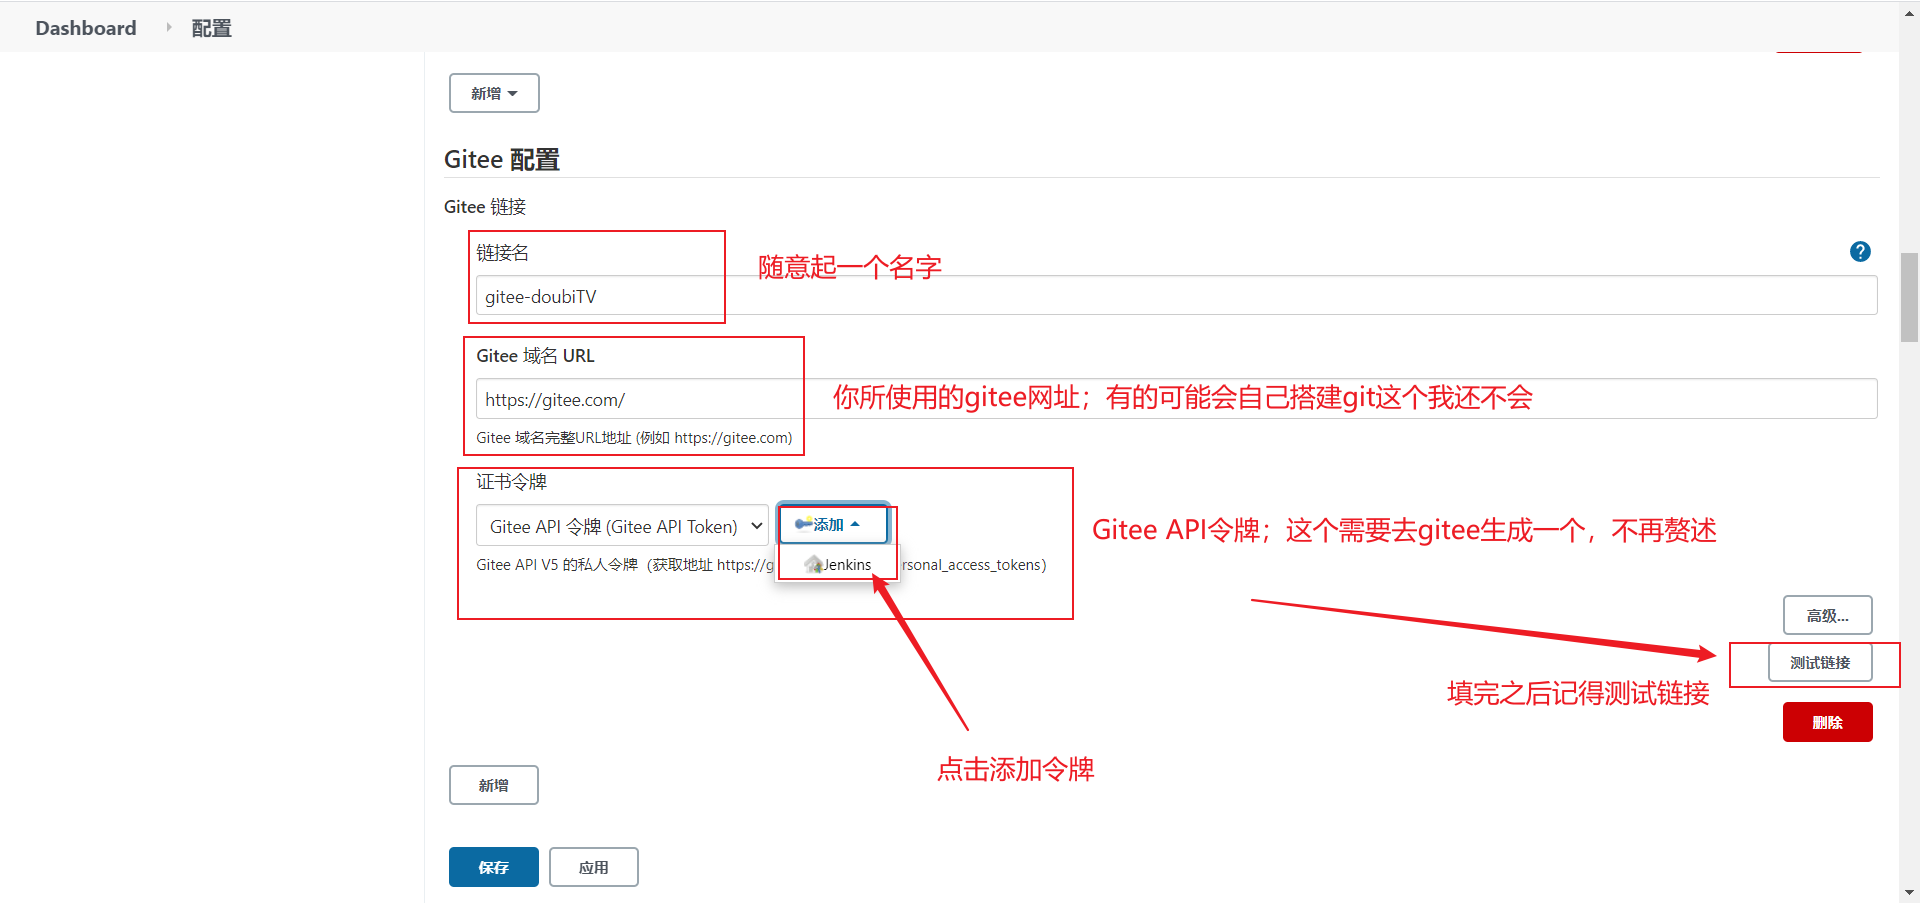
Task: Click the 应用 button
Action: click(x=593, y=867)
